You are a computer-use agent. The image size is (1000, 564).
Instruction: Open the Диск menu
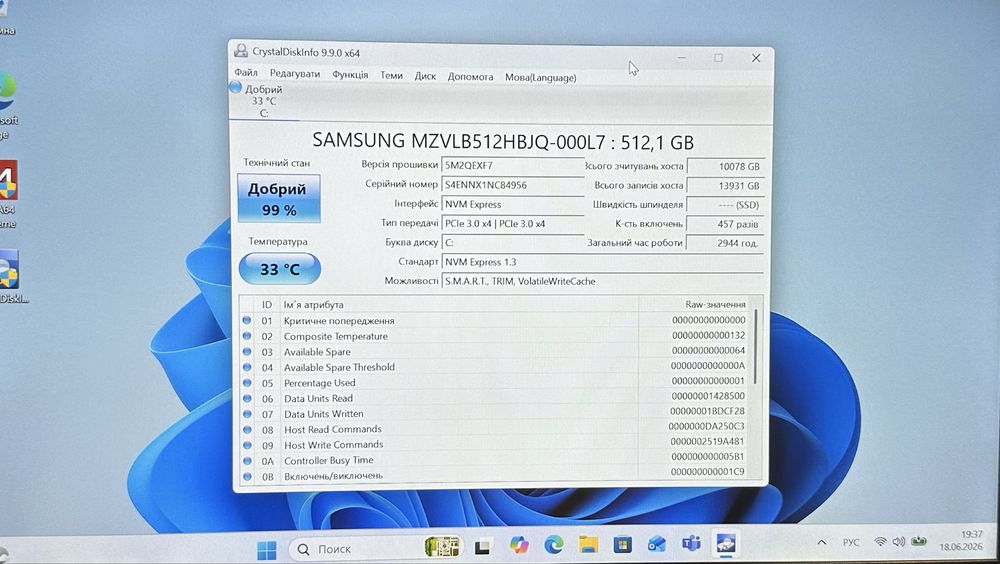(x=425, y=76)
